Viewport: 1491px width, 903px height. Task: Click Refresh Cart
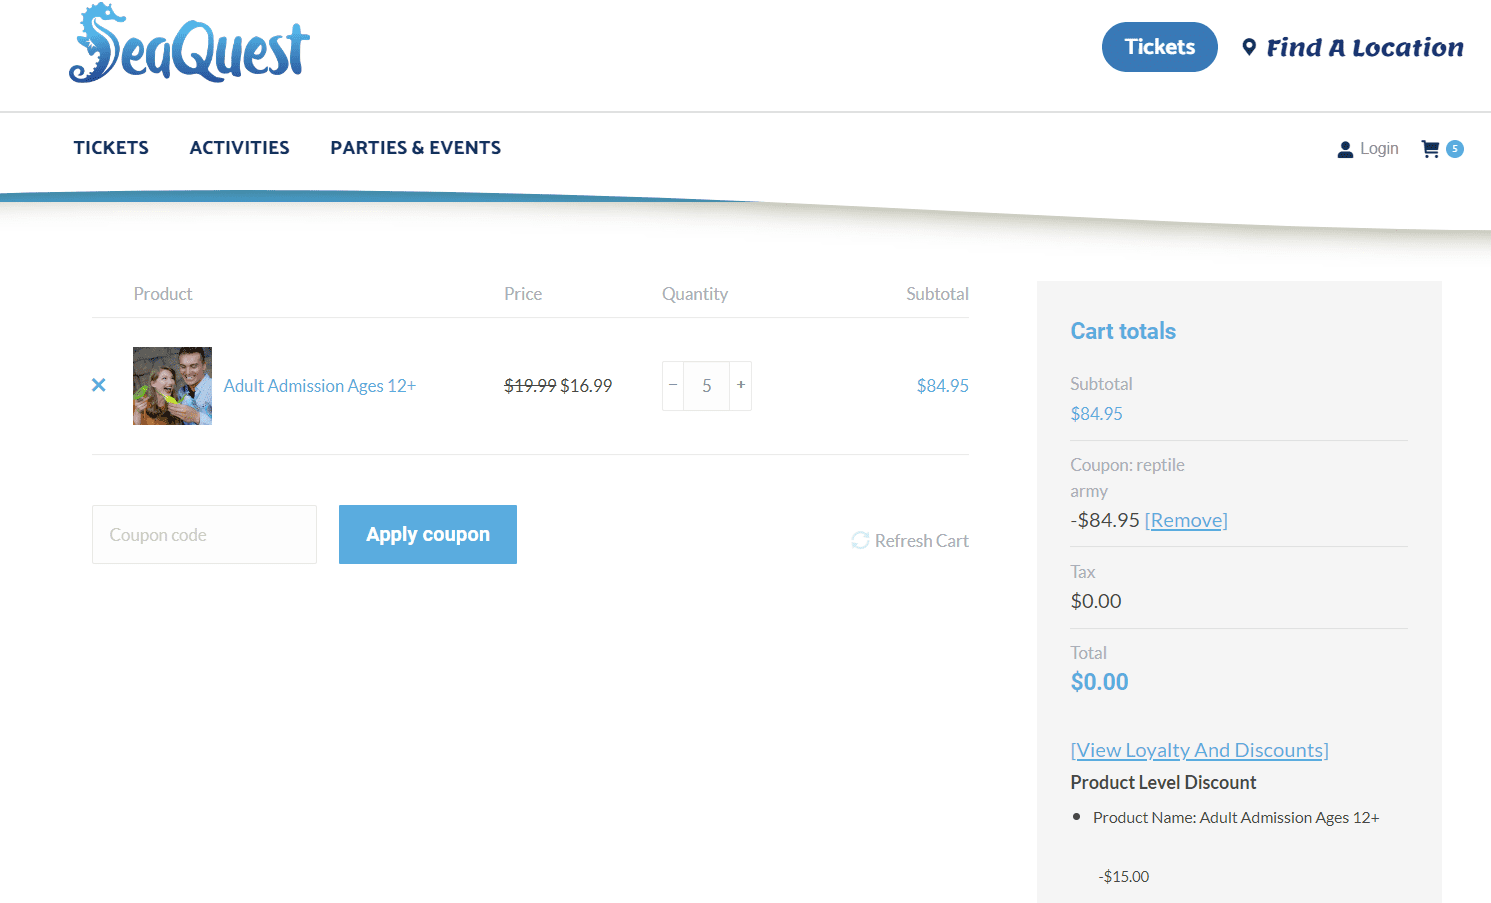tap(921, 541)
